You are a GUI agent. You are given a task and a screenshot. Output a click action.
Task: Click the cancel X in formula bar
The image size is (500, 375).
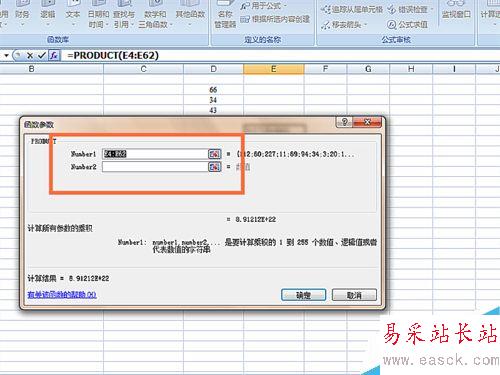point(30,55)
